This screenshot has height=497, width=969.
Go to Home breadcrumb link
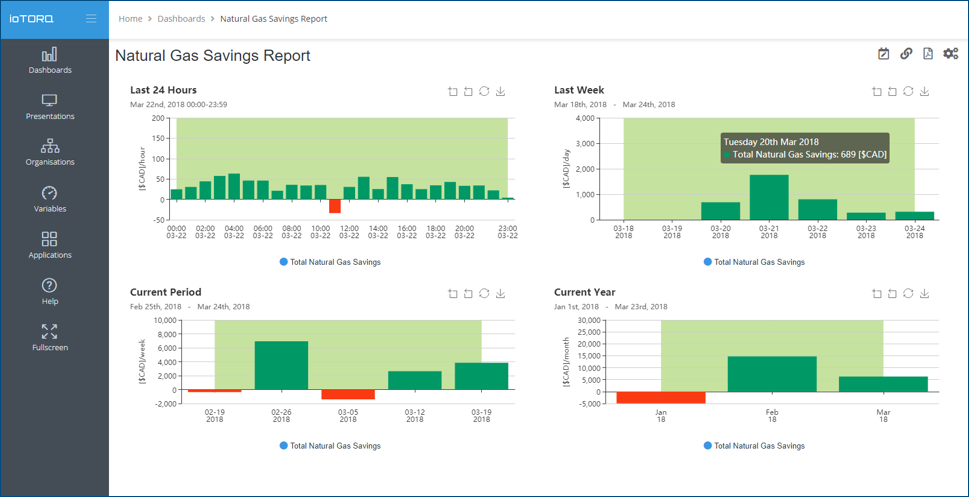click(x=130, y=19)
